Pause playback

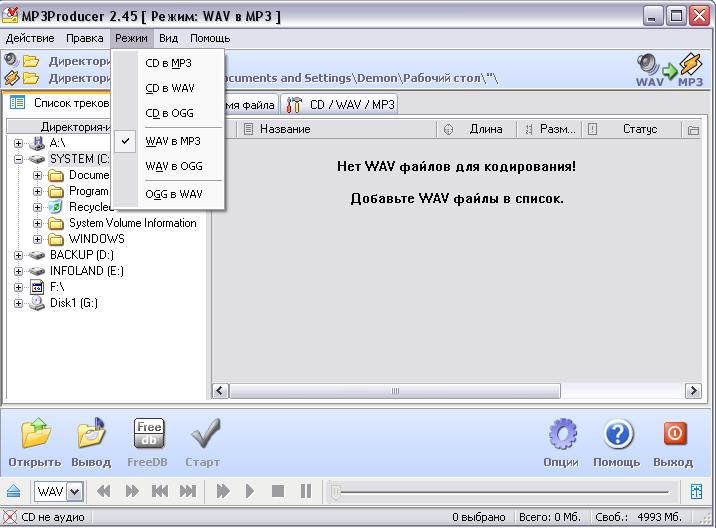coord(306,491)
